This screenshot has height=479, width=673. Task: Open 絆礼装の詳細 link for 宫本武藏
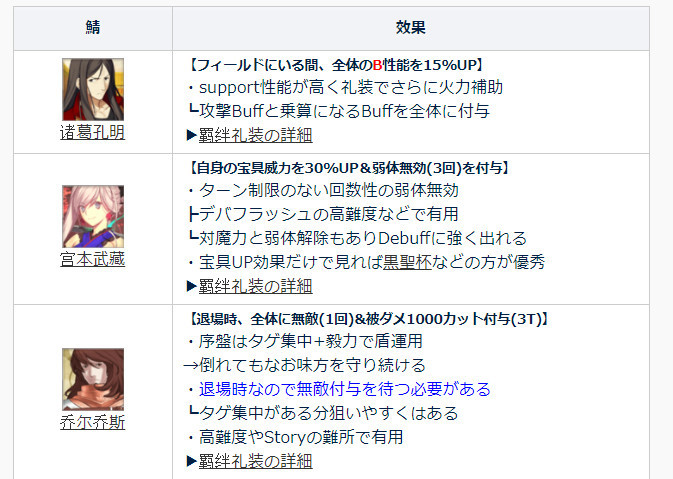(x=255, y=286)
